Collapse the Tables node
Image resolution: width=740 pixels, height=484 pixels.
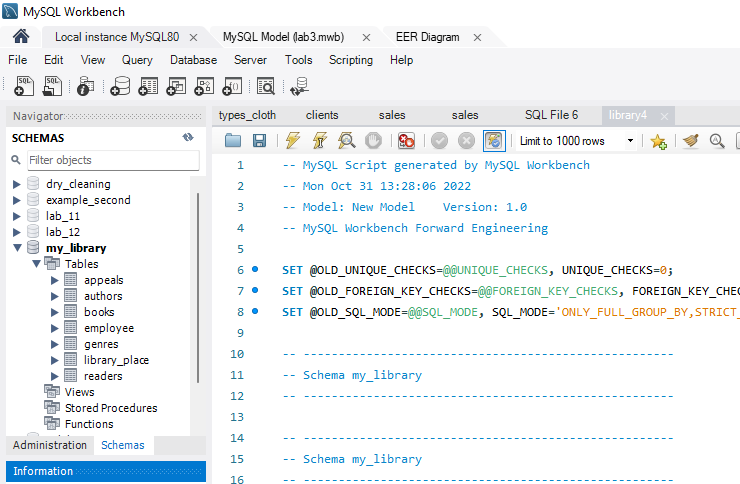click(36, 264)
